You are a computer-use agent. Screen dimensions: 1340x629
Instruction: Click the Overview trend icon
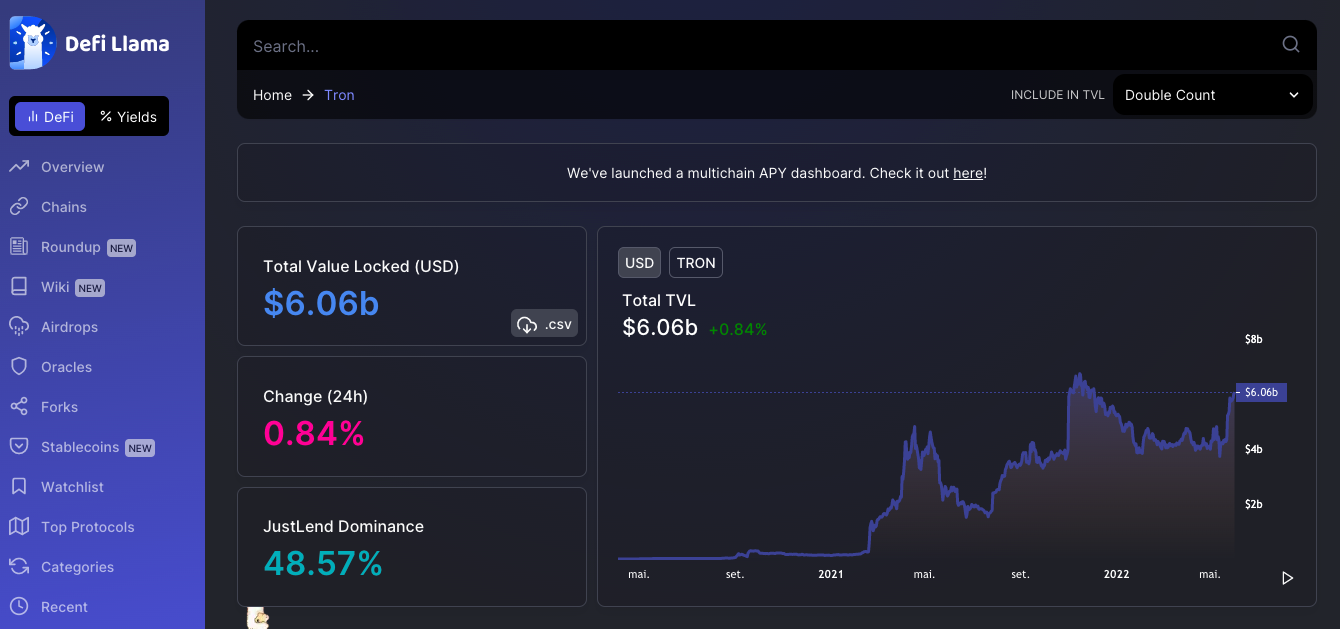(19, 167)
